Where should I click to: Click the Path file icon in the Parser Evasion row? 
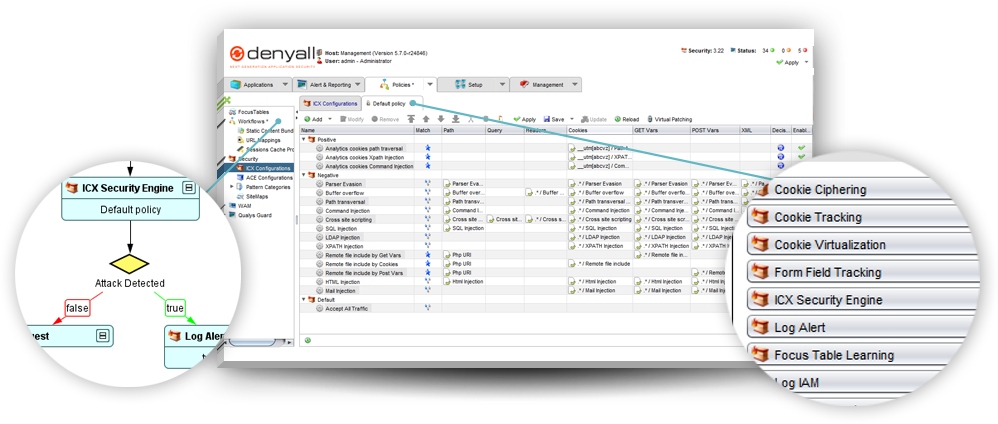pos(447,184)
